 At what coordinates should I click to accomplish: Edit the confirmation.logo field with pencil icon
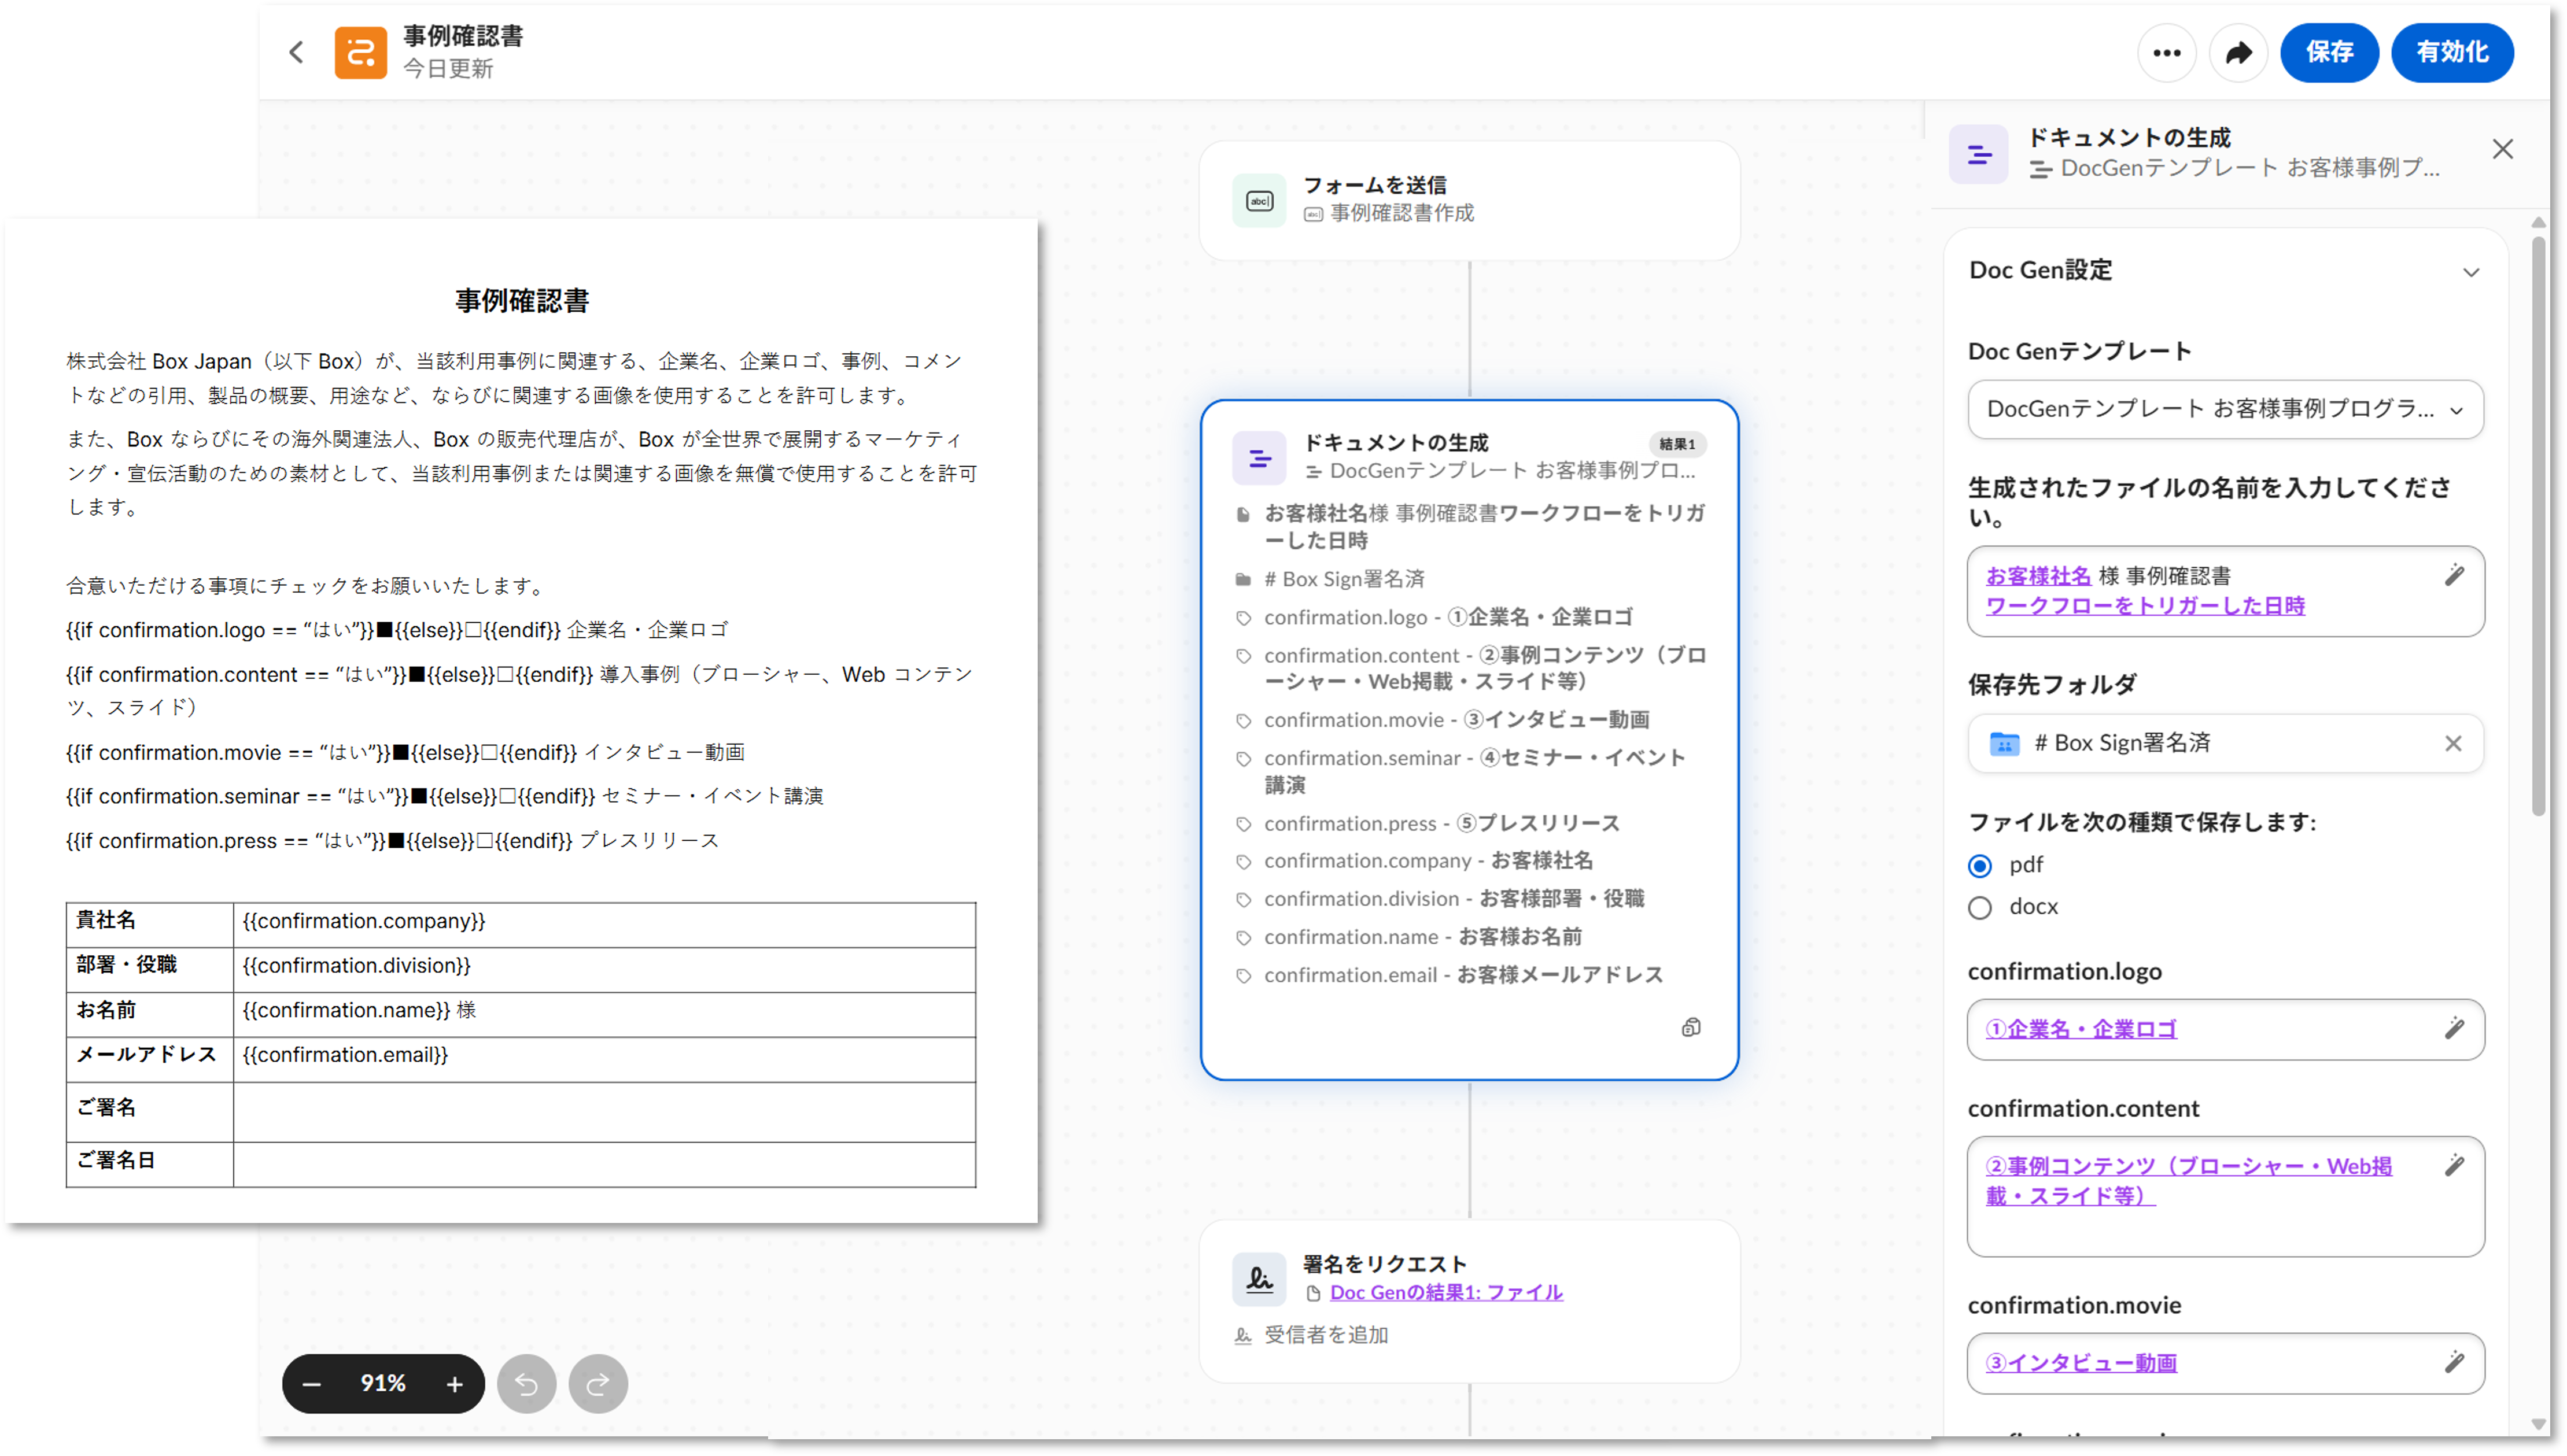[2454, 1028]
